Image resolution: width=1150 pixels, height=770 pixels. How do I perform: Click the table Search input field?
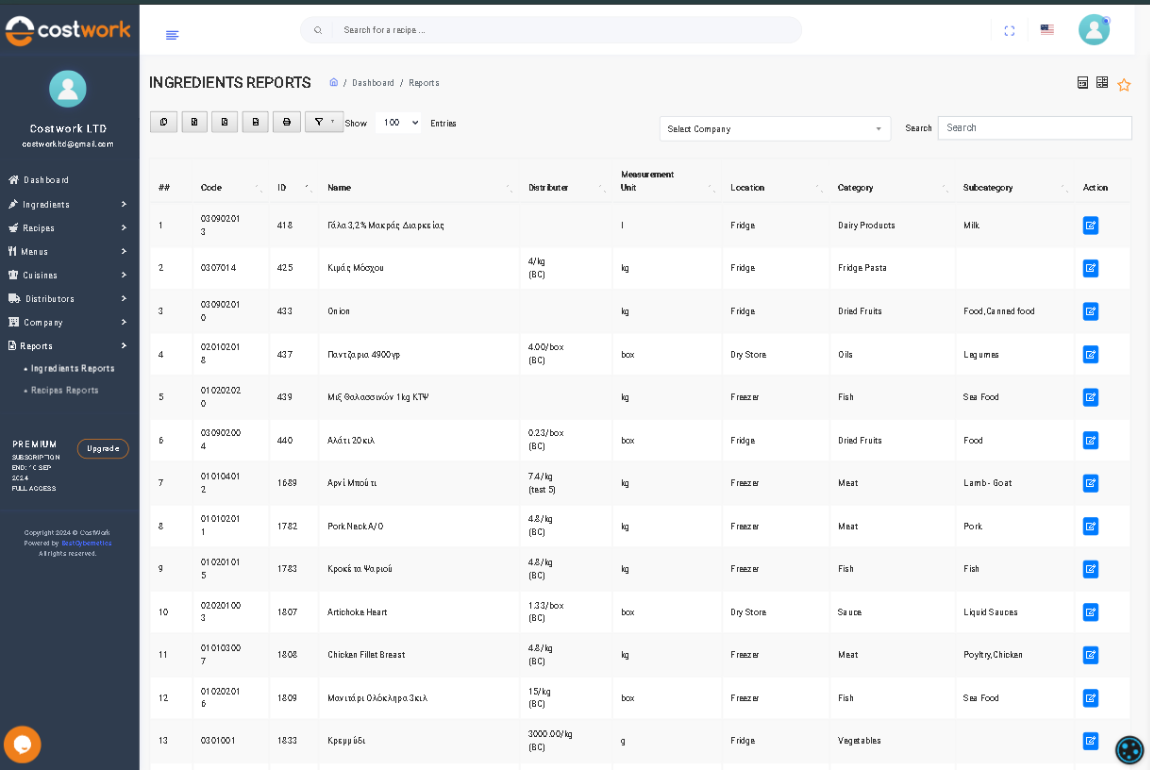(x=1034, y=128)
